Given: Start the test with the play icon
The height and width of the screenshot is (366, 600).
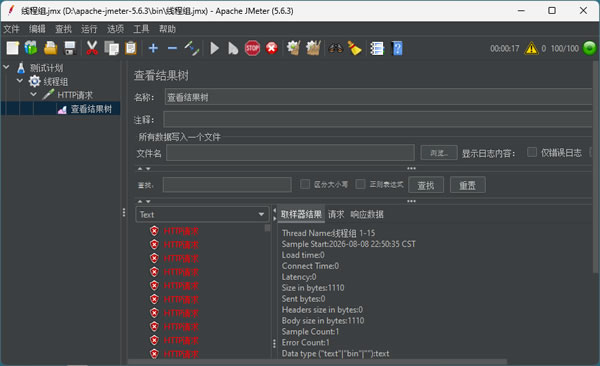Looking at the screenshot, I should 215,48.
